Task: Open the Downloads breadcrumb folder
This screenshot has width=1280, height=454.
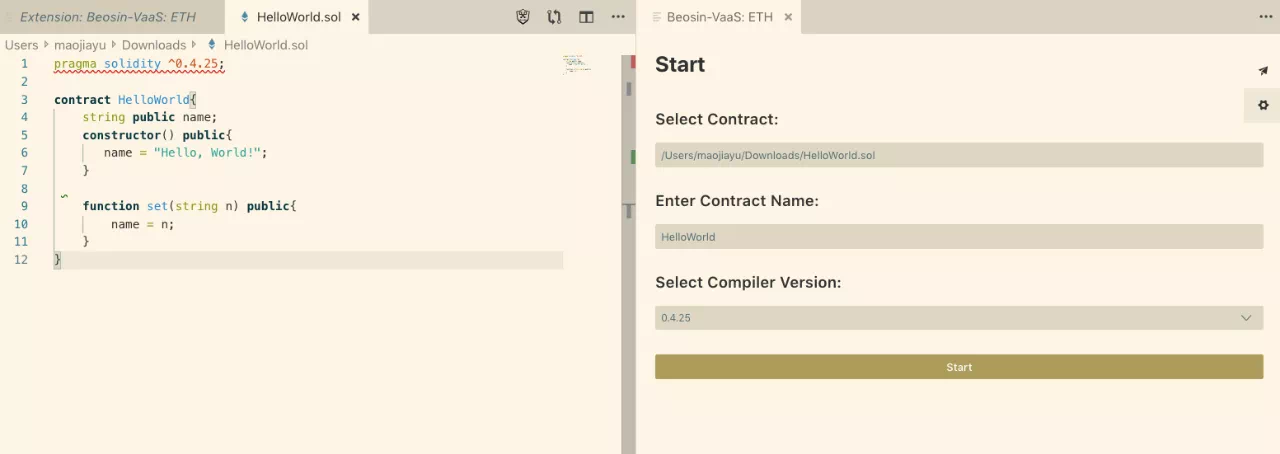Action: tap(154, 45)
